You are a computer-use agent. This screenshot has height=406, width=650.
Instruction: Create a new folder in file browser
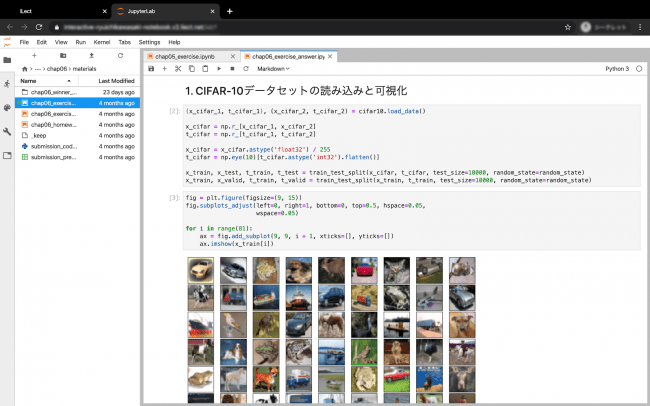[x=63, y=56]
